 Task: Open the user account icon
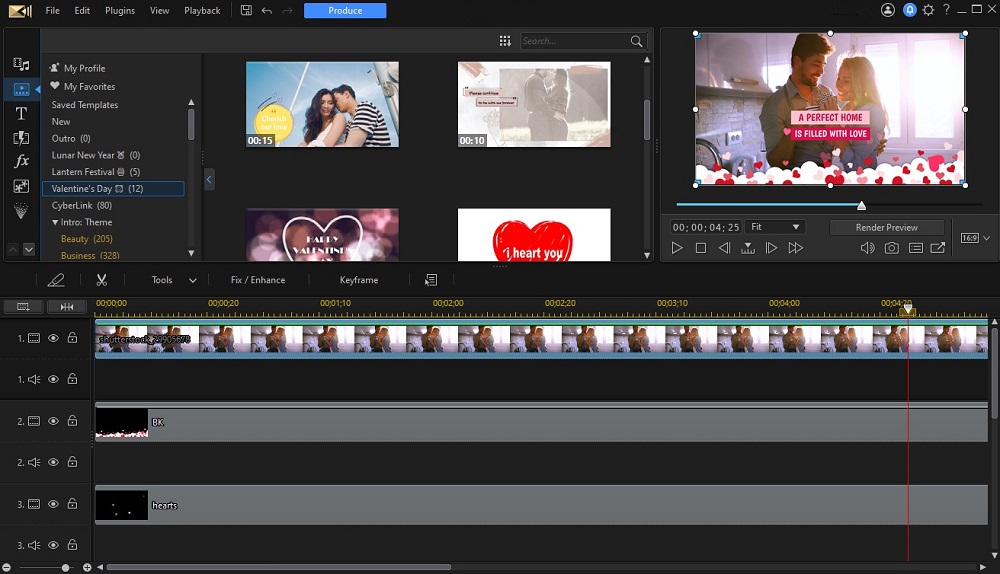(888, 10)
